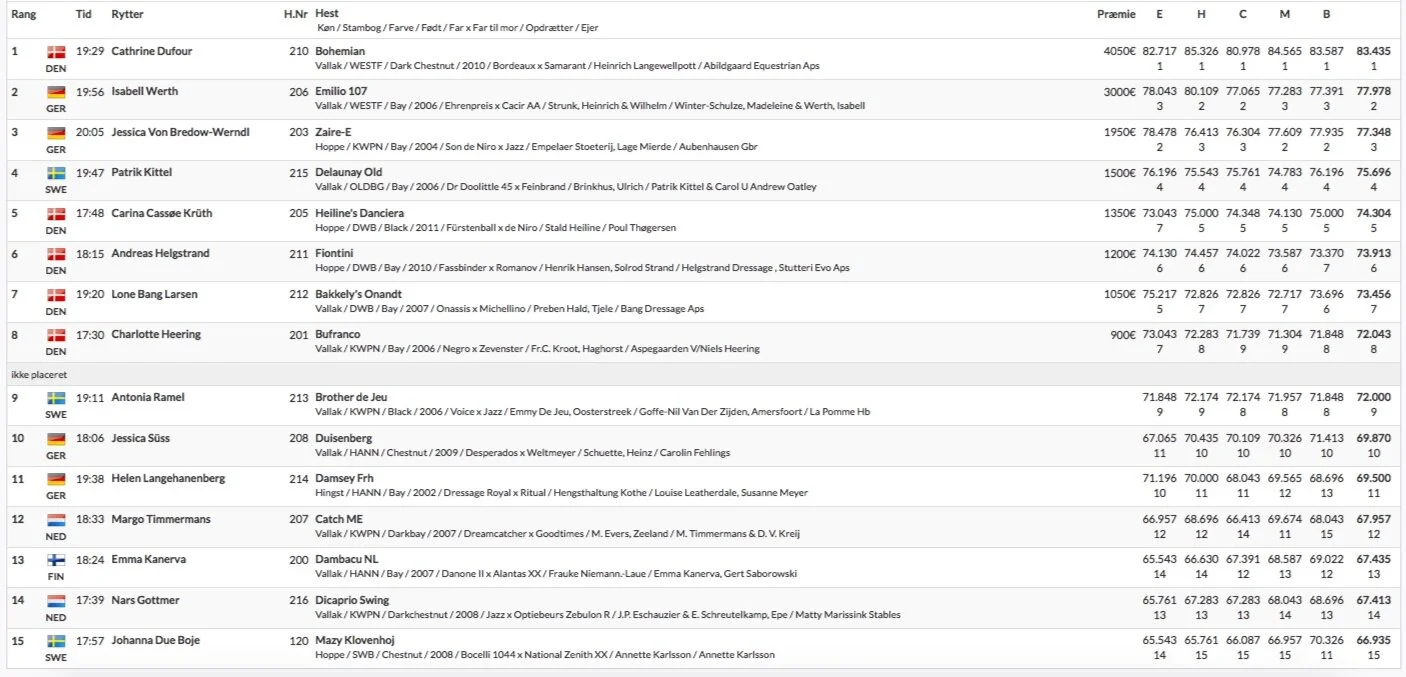Click the Danish flag beside Cathrine Dufour
Screen dimensions: 1406x677
point(56,52)
